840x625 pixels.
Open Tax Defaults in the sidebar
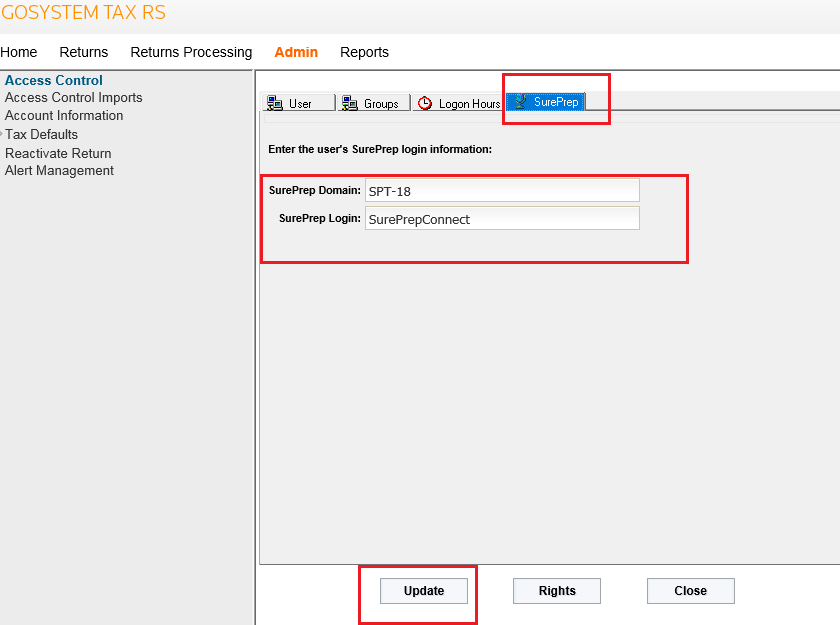(42, 134)
